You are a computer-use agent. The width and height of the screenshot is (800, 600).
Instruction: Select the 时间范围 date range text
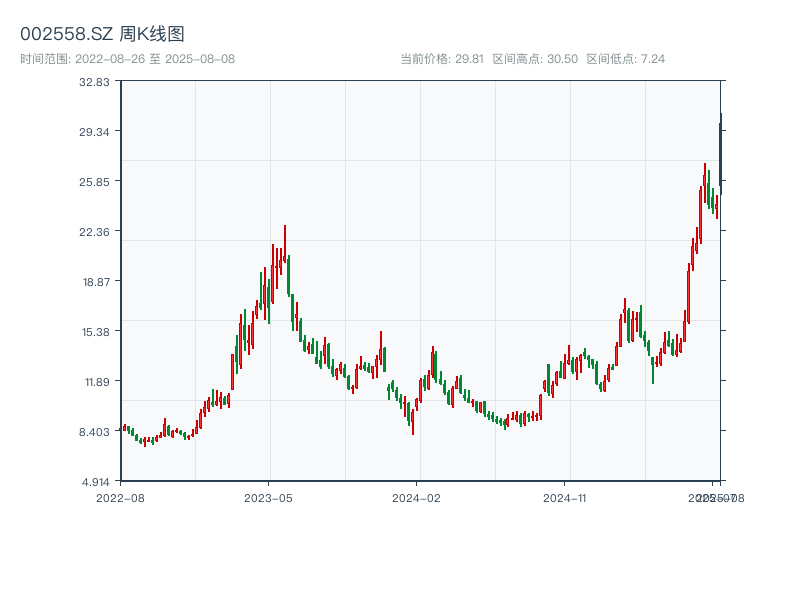(x=127, y=59)
